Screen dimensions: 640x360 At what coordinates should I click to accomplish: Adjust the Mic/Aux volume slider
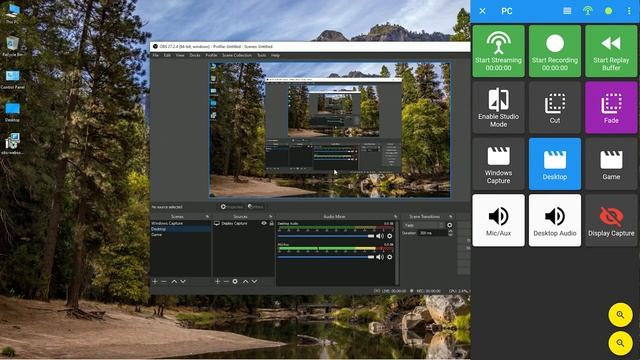[x=326, y=257]
